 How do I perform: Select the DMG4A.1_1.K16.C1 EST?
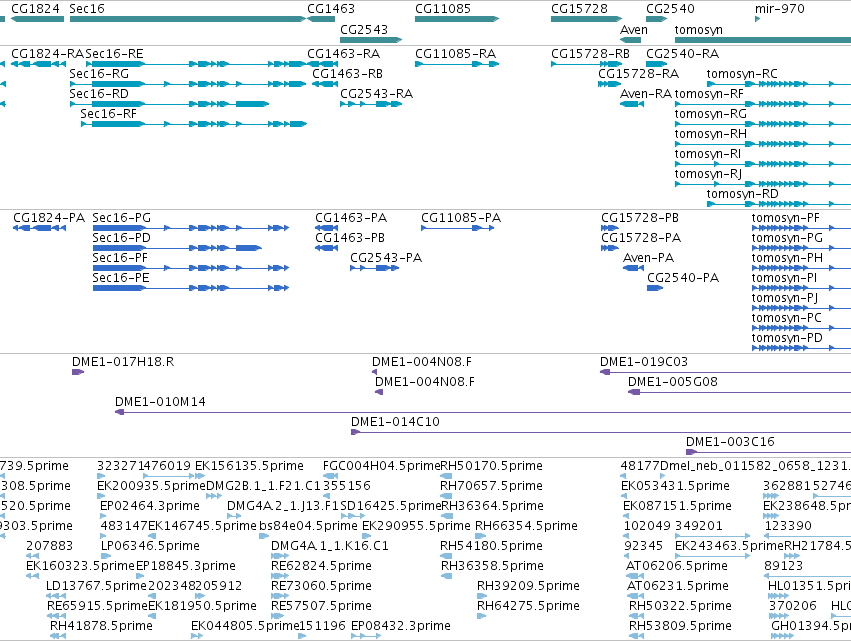[x=280, y=556]
